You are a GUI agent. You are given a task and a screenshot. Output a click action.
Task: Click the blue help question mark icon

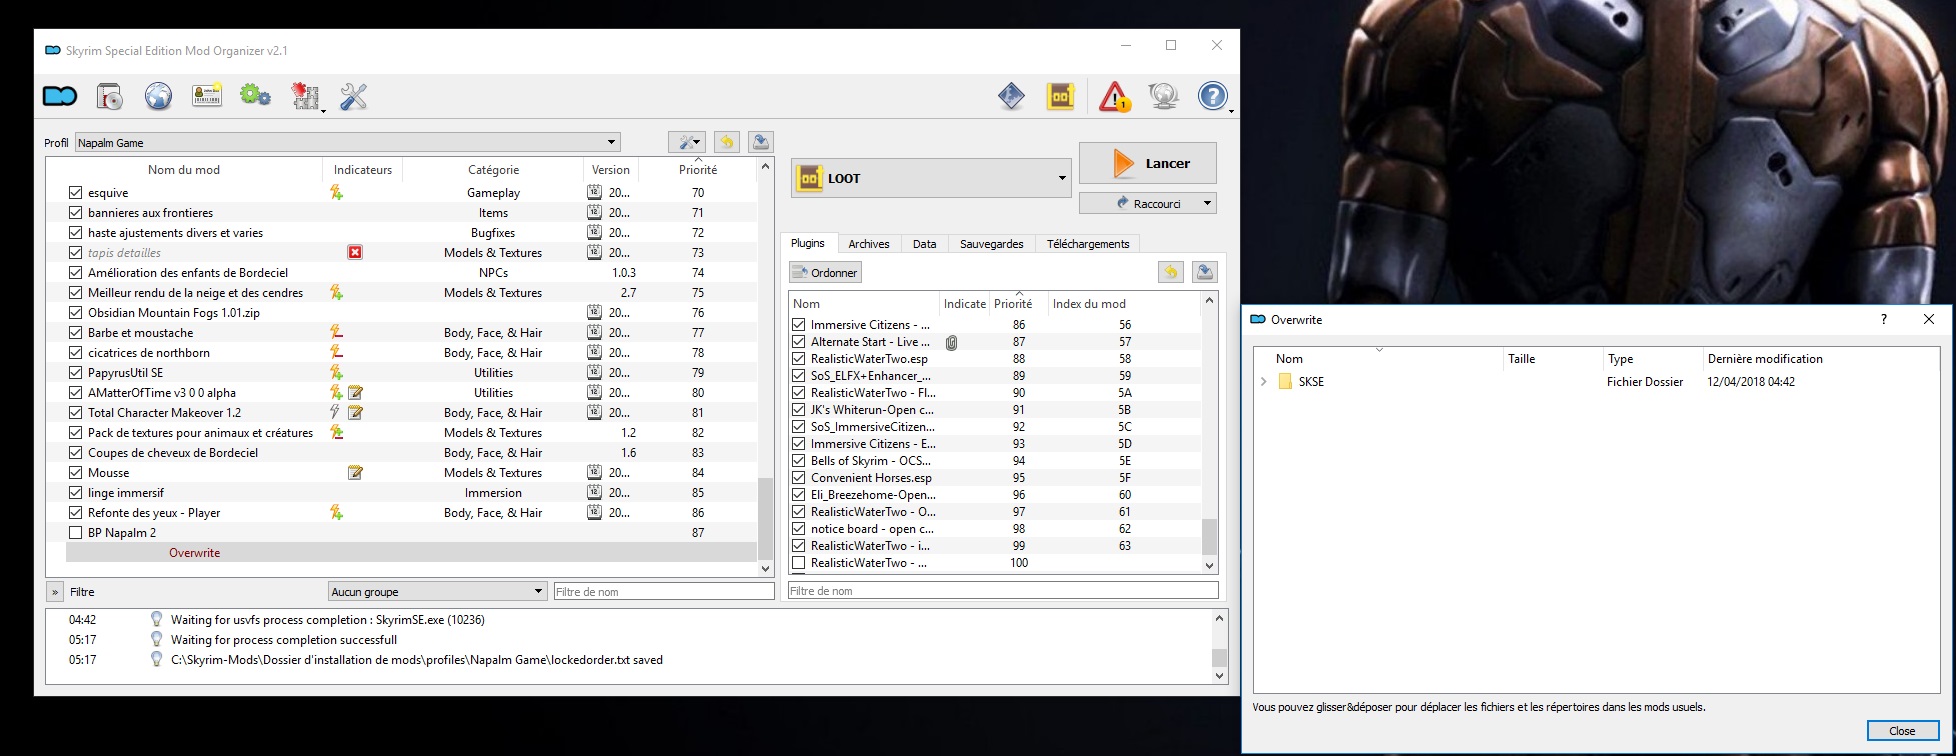point(1212,96)
